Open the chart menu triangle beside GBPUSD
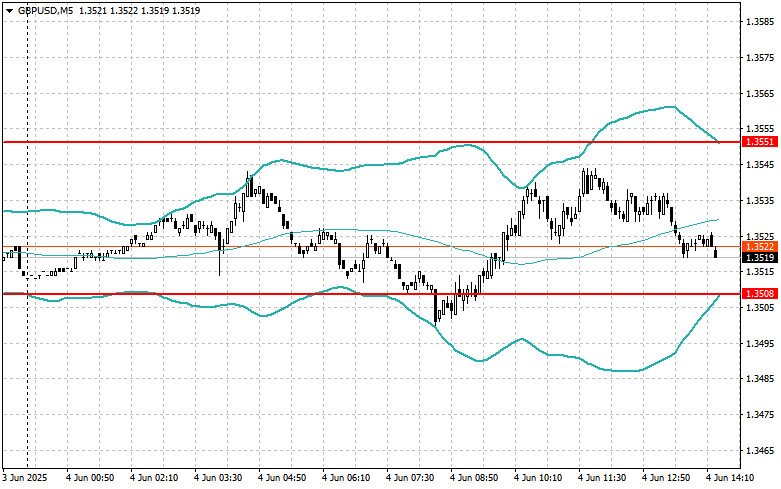Viewport: 781px width, 489px height. coord(9,11)
